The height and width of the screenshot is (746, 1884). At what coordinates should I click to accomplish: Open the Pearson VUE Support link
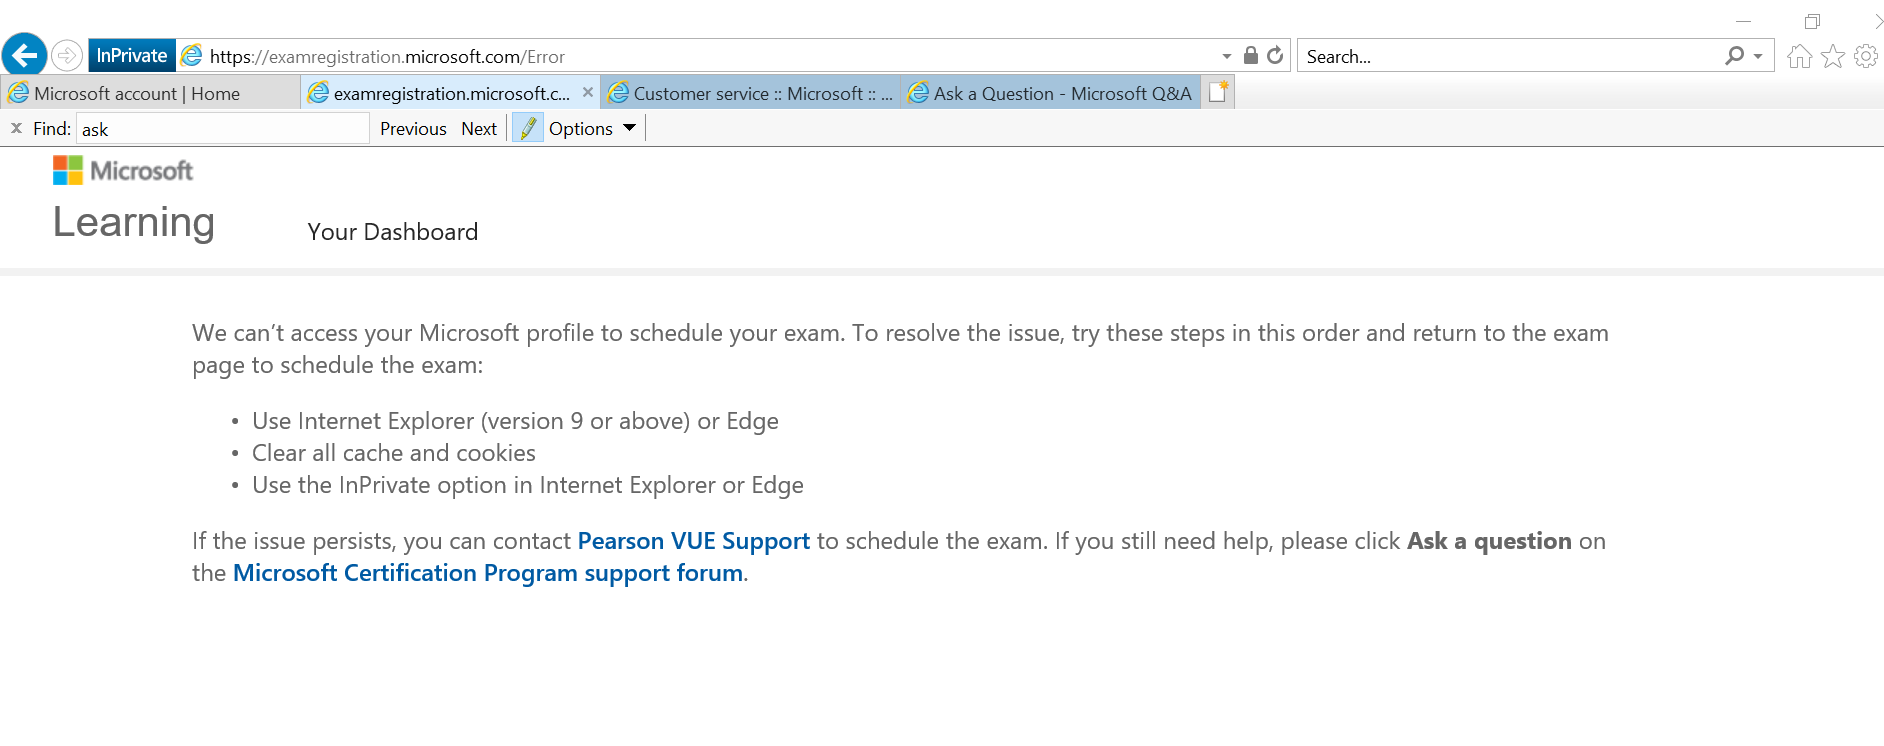coord(694,541)
